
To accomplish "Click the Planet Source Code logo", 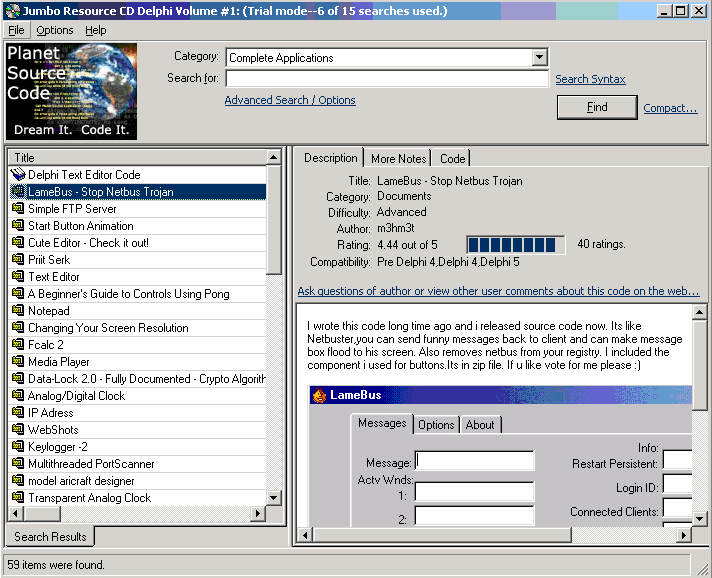I will click(x=71, y=91).
